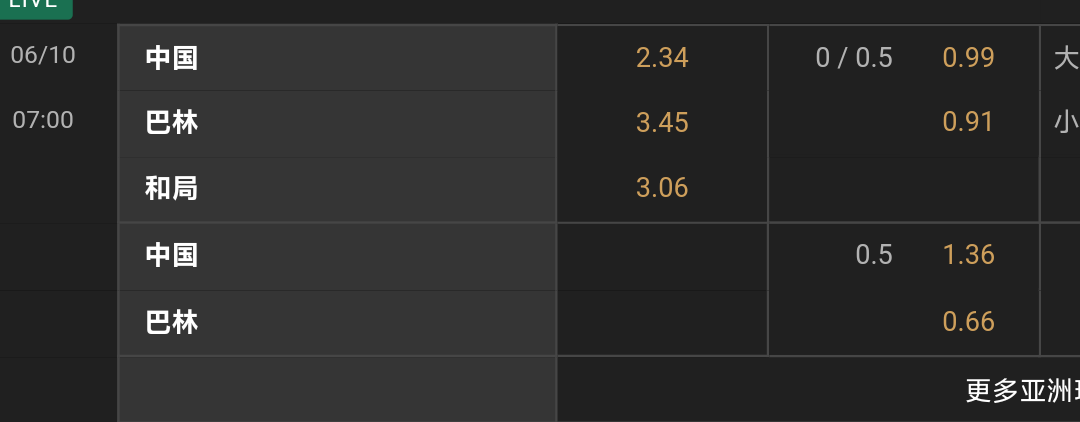Click the 和局 draw label

[172, 188]
